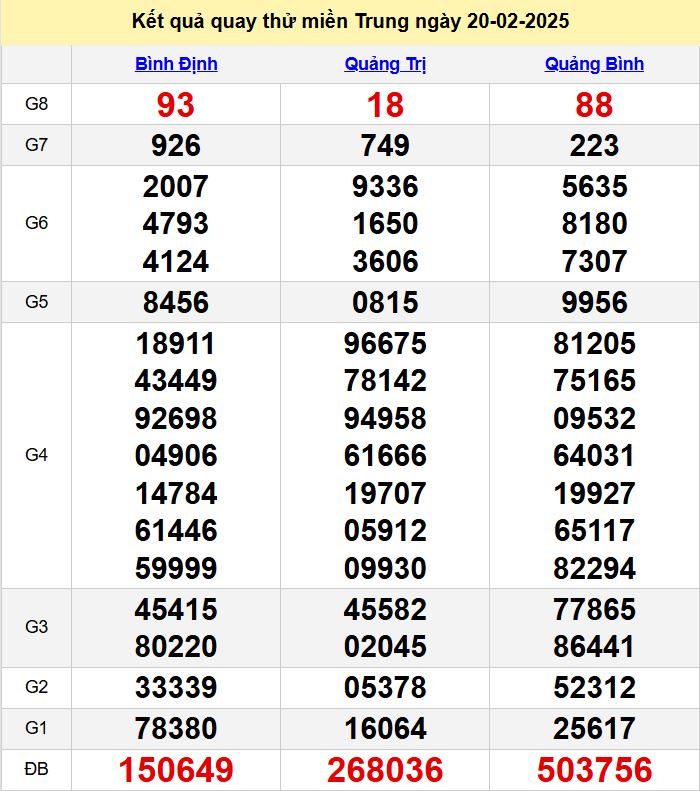Screen dimensions: 700x791
Task: Click G1 number 78380
Action: click(176, 729)
